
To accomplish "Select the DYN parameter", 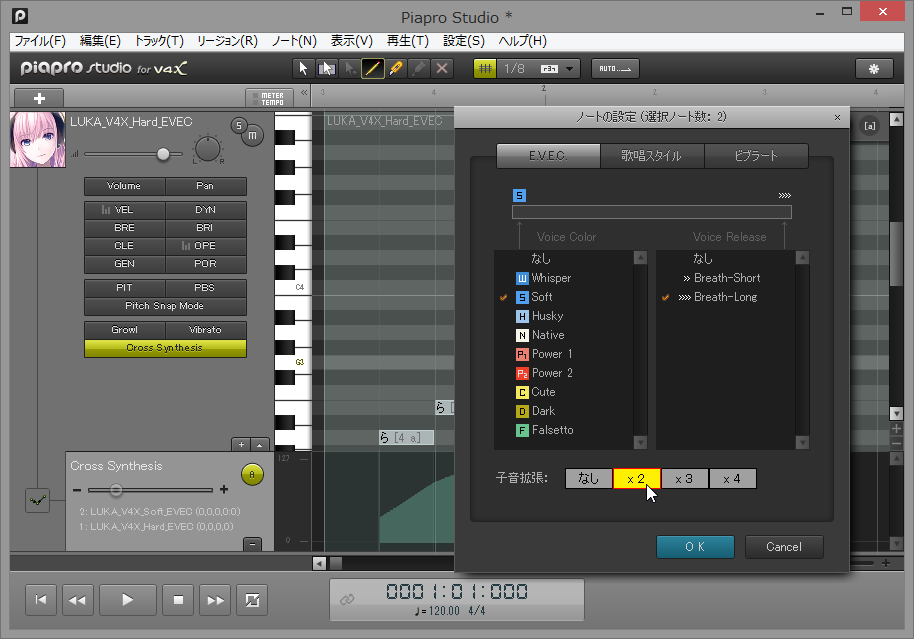I will [x=205, y=210].
